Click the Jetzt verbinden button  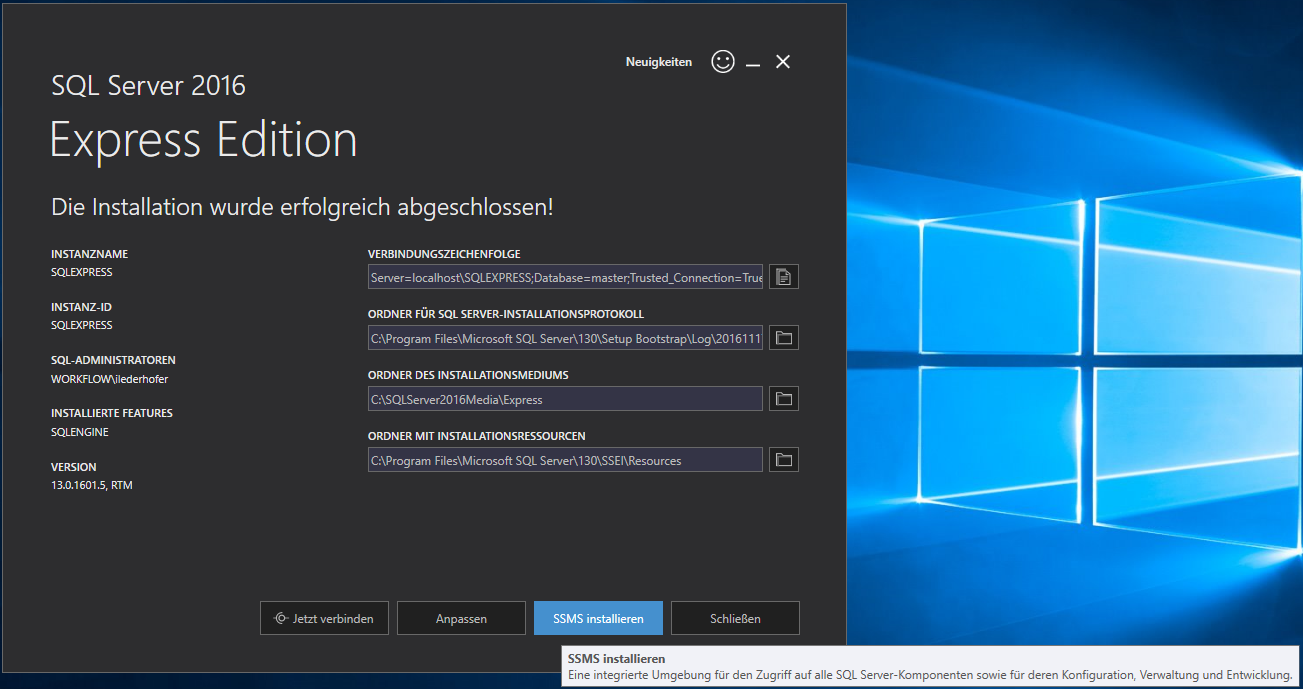tap(324, 618)
